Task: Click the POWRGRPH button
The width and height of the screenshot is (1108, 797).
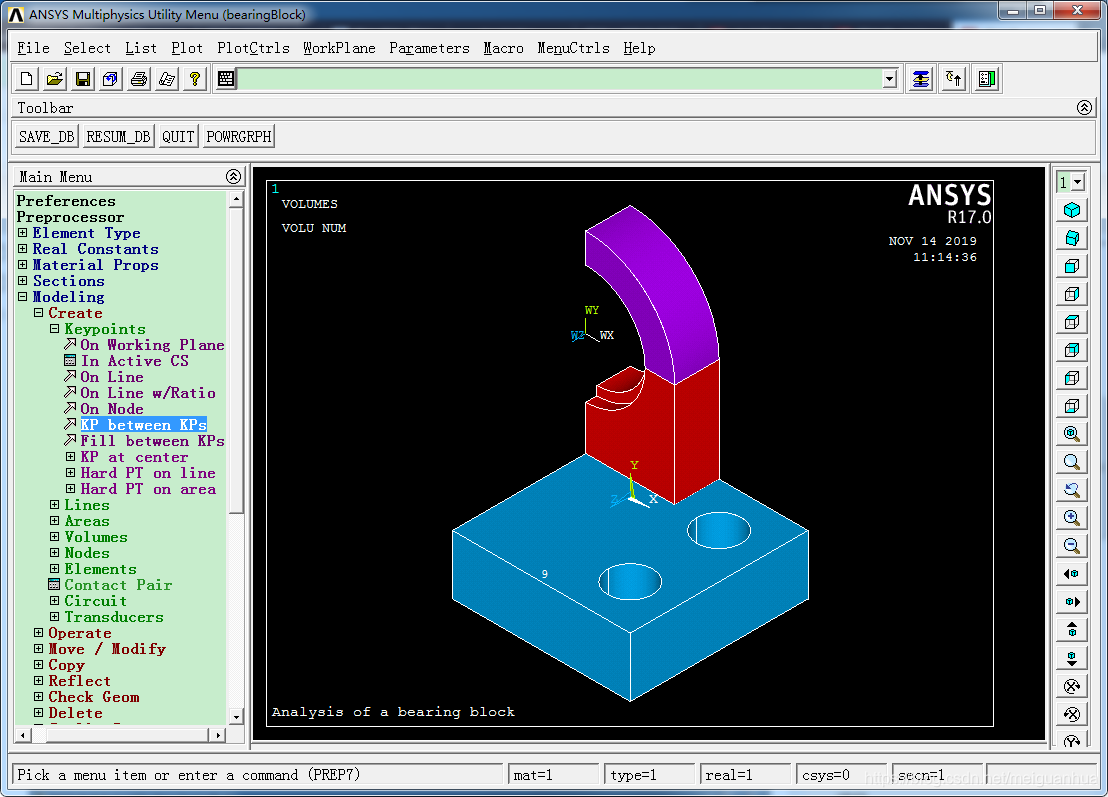Action: [x=239, y=136]
